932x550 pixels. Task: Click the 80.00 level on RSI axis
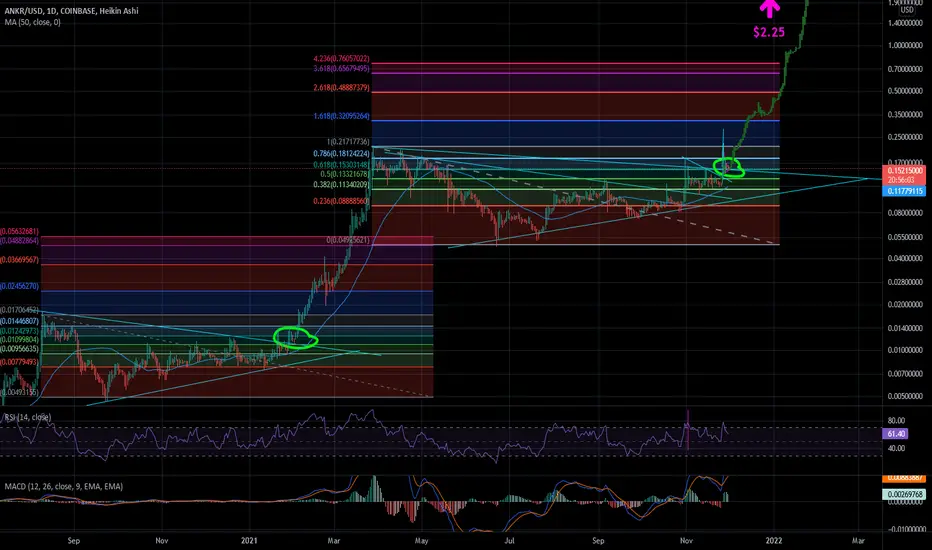(896, 420)
